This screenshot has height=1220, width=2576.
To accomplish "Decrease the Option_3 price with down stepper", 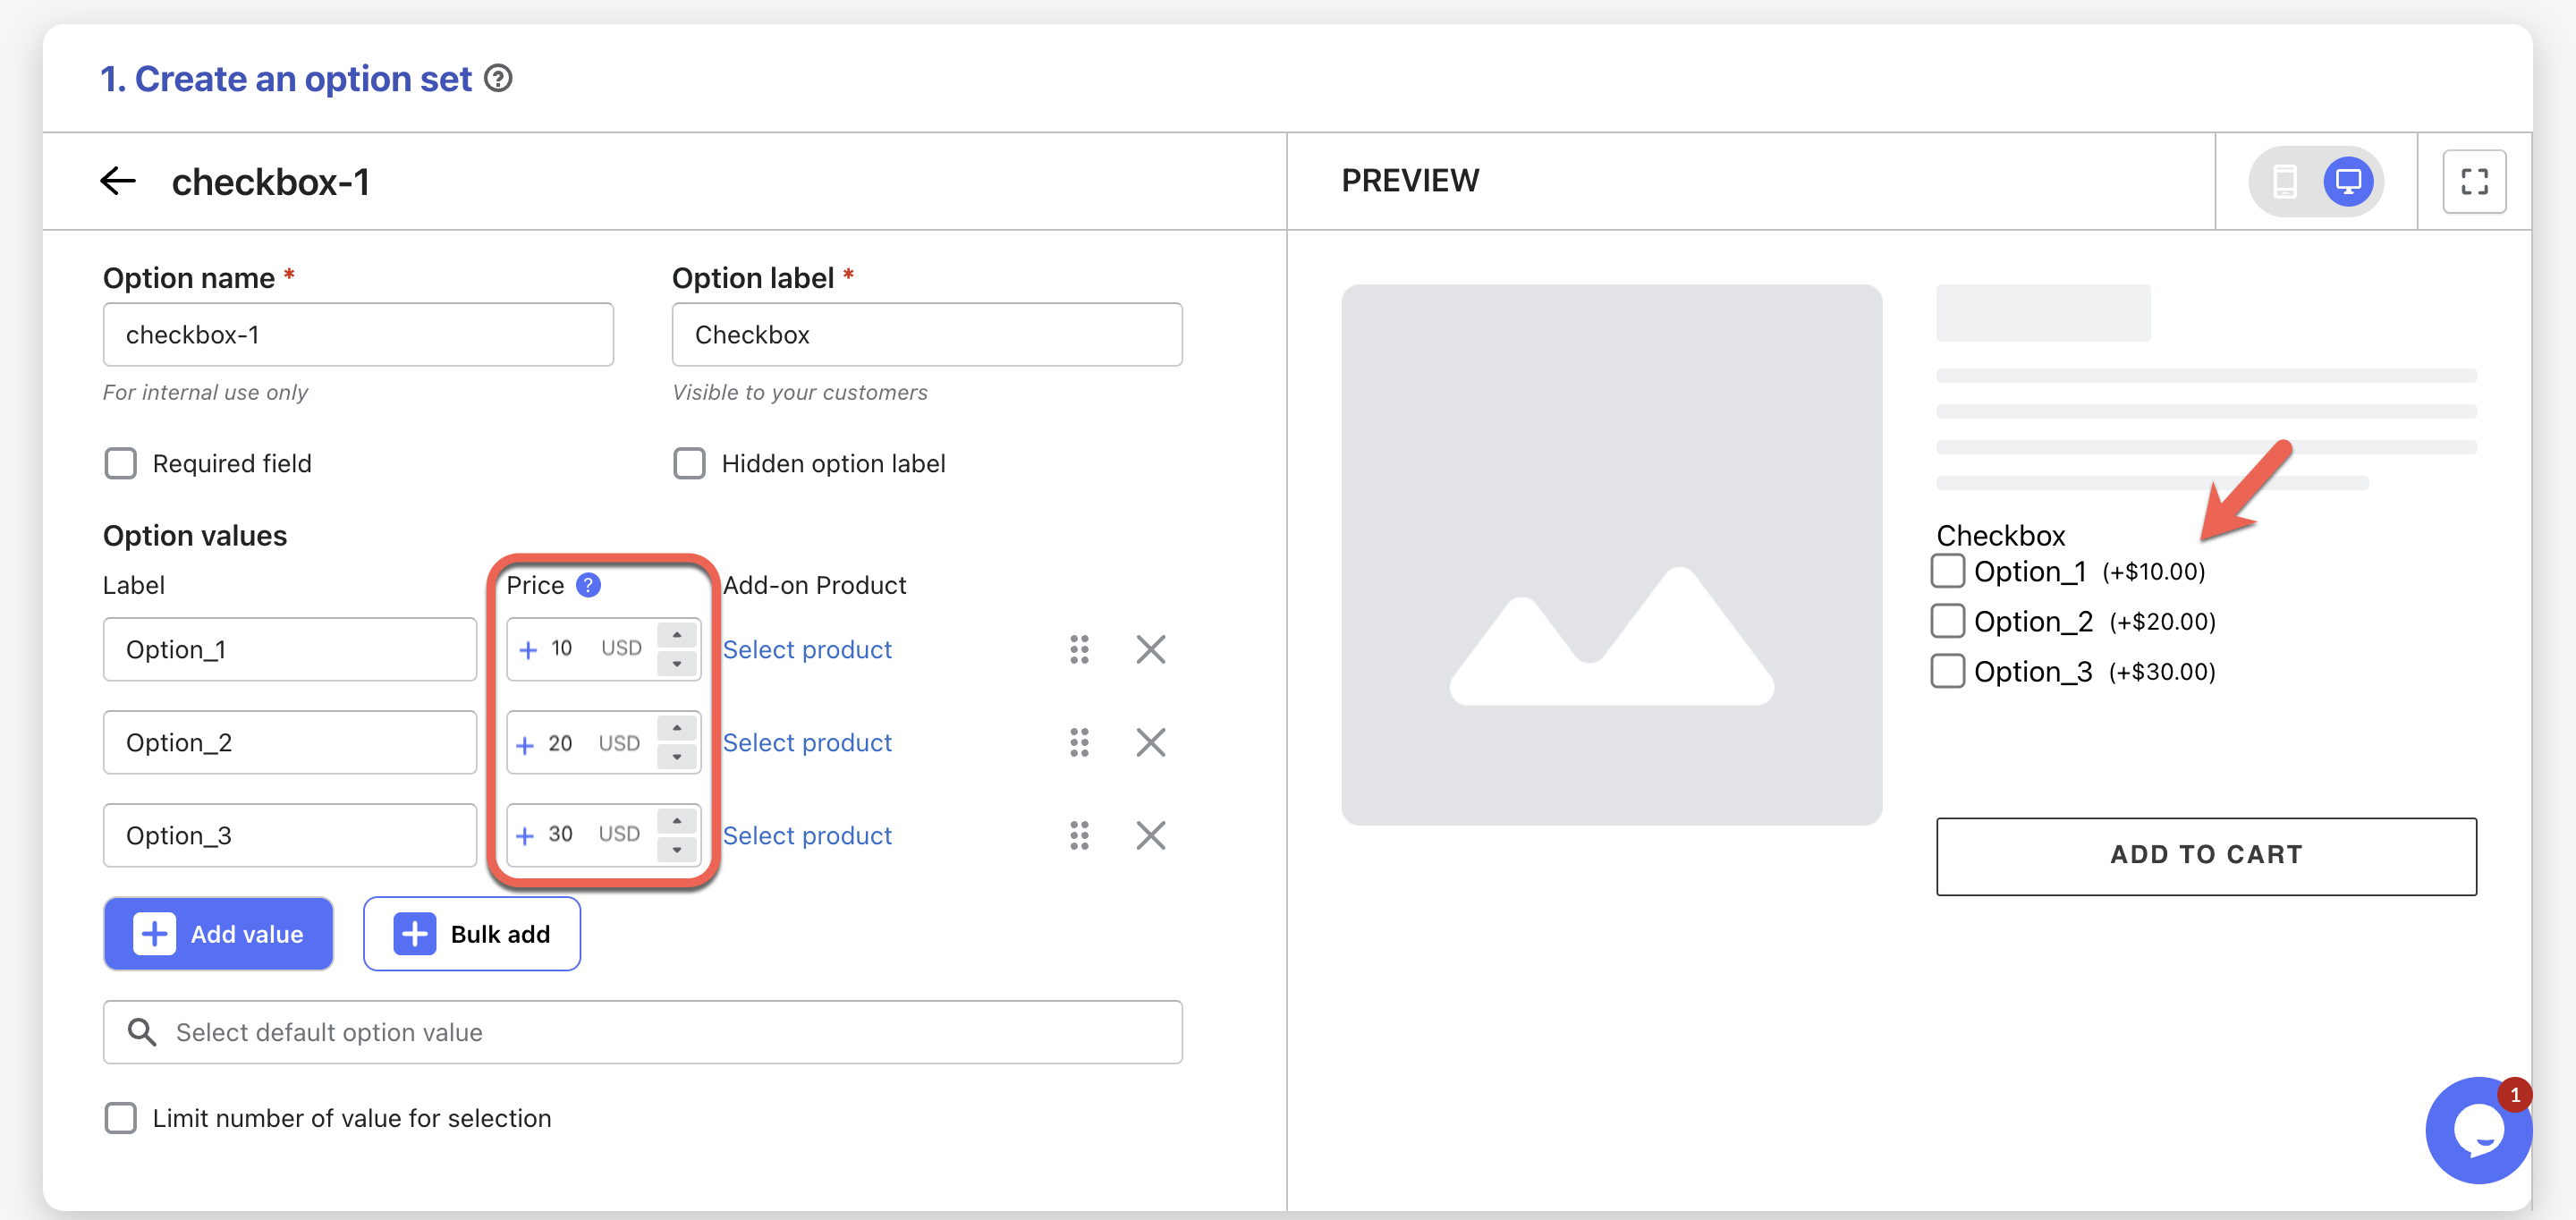I will 677,850.
